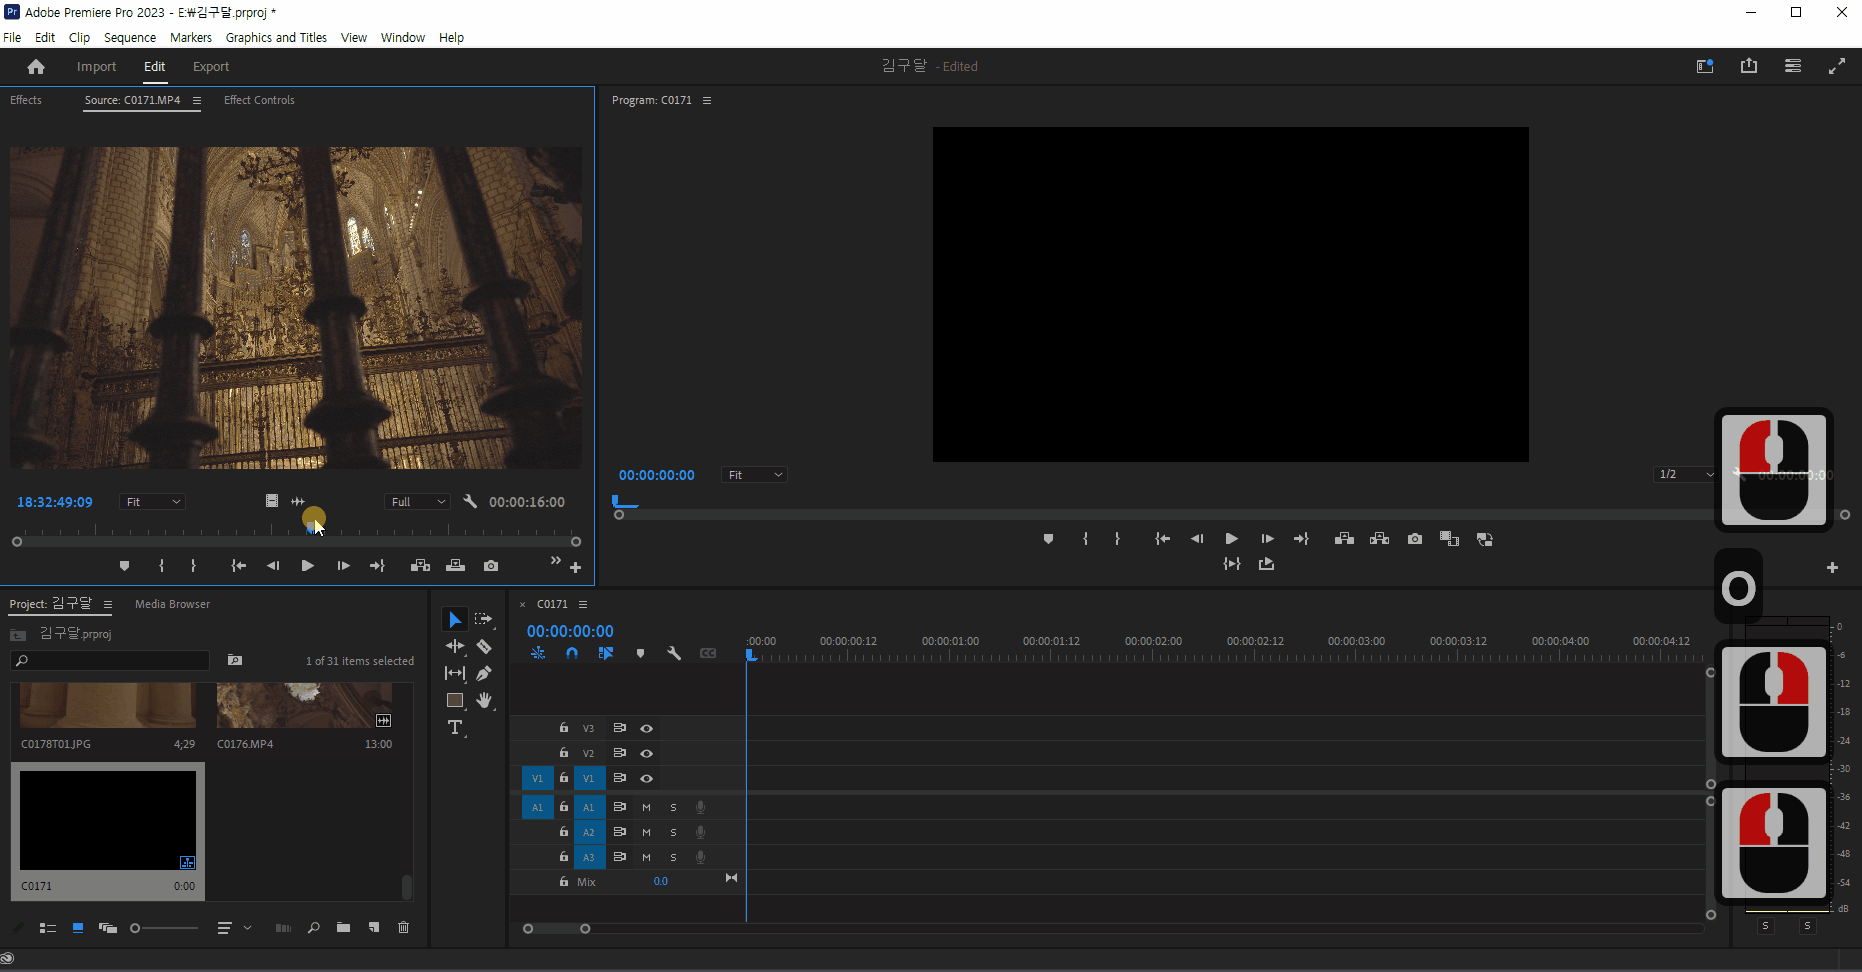Click the project thumbnail zoom slider
The height and width of the screenshot is (972, 1862).
pos(165,928)
